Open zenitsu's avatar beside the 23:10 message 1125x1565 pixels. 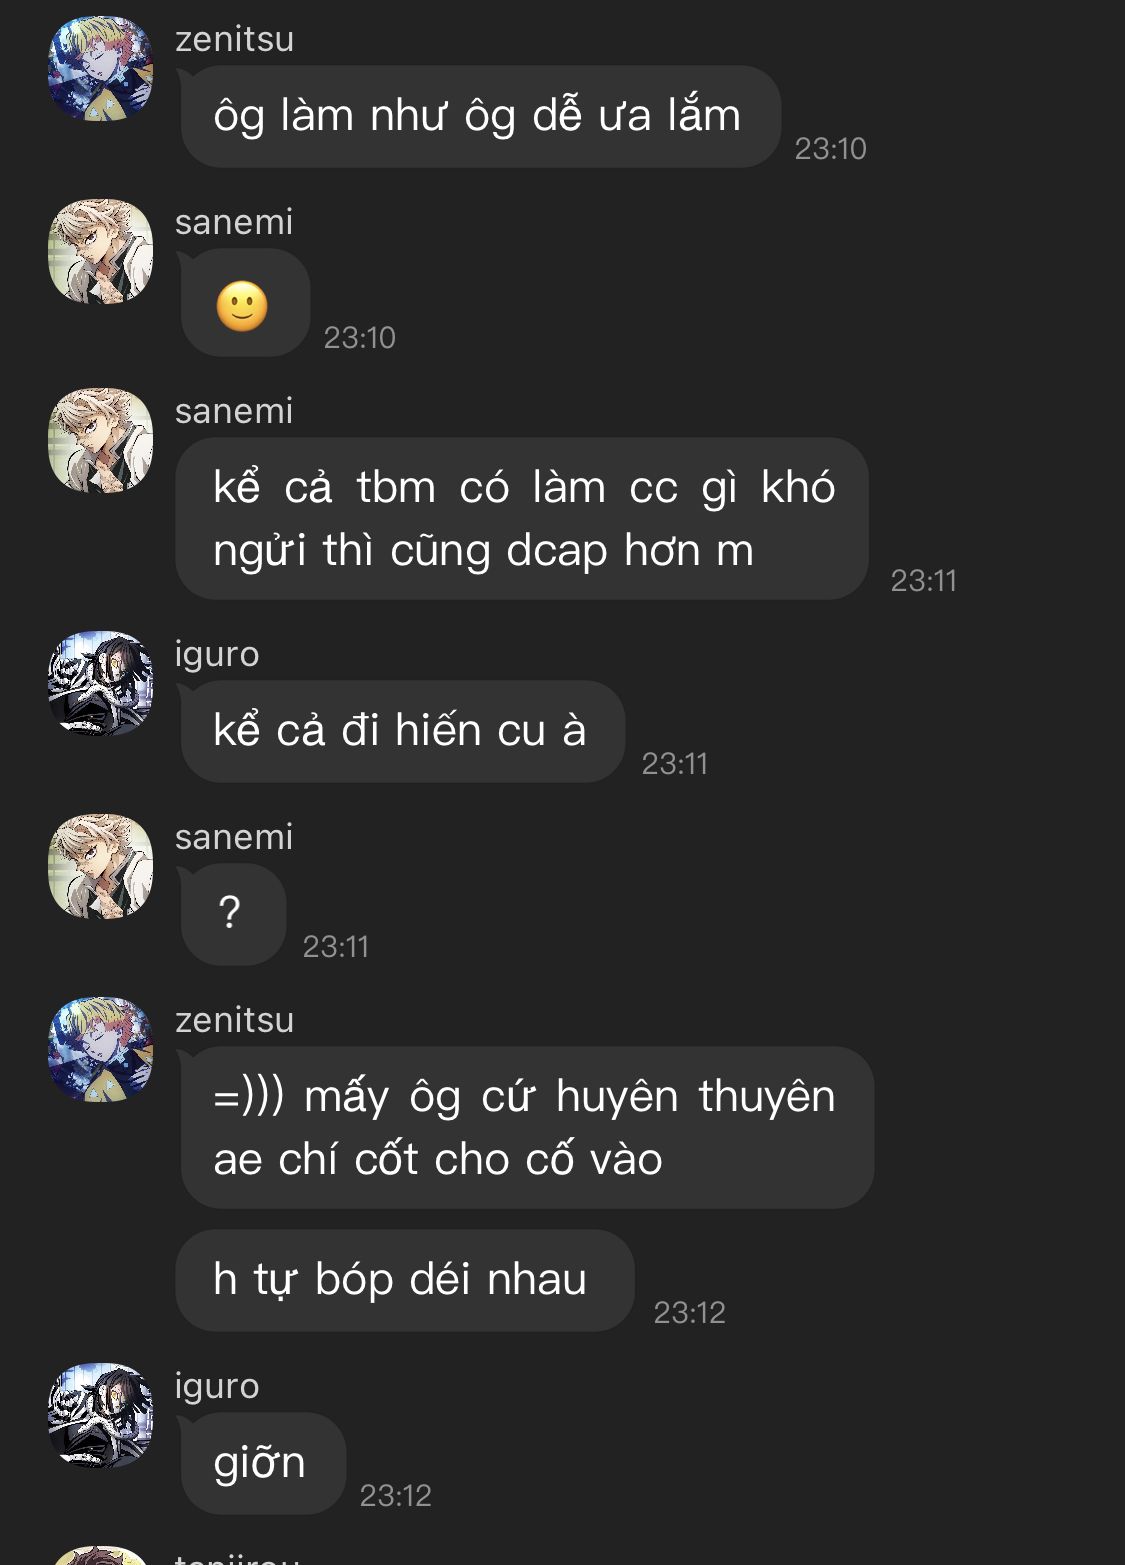click(100, 69)
